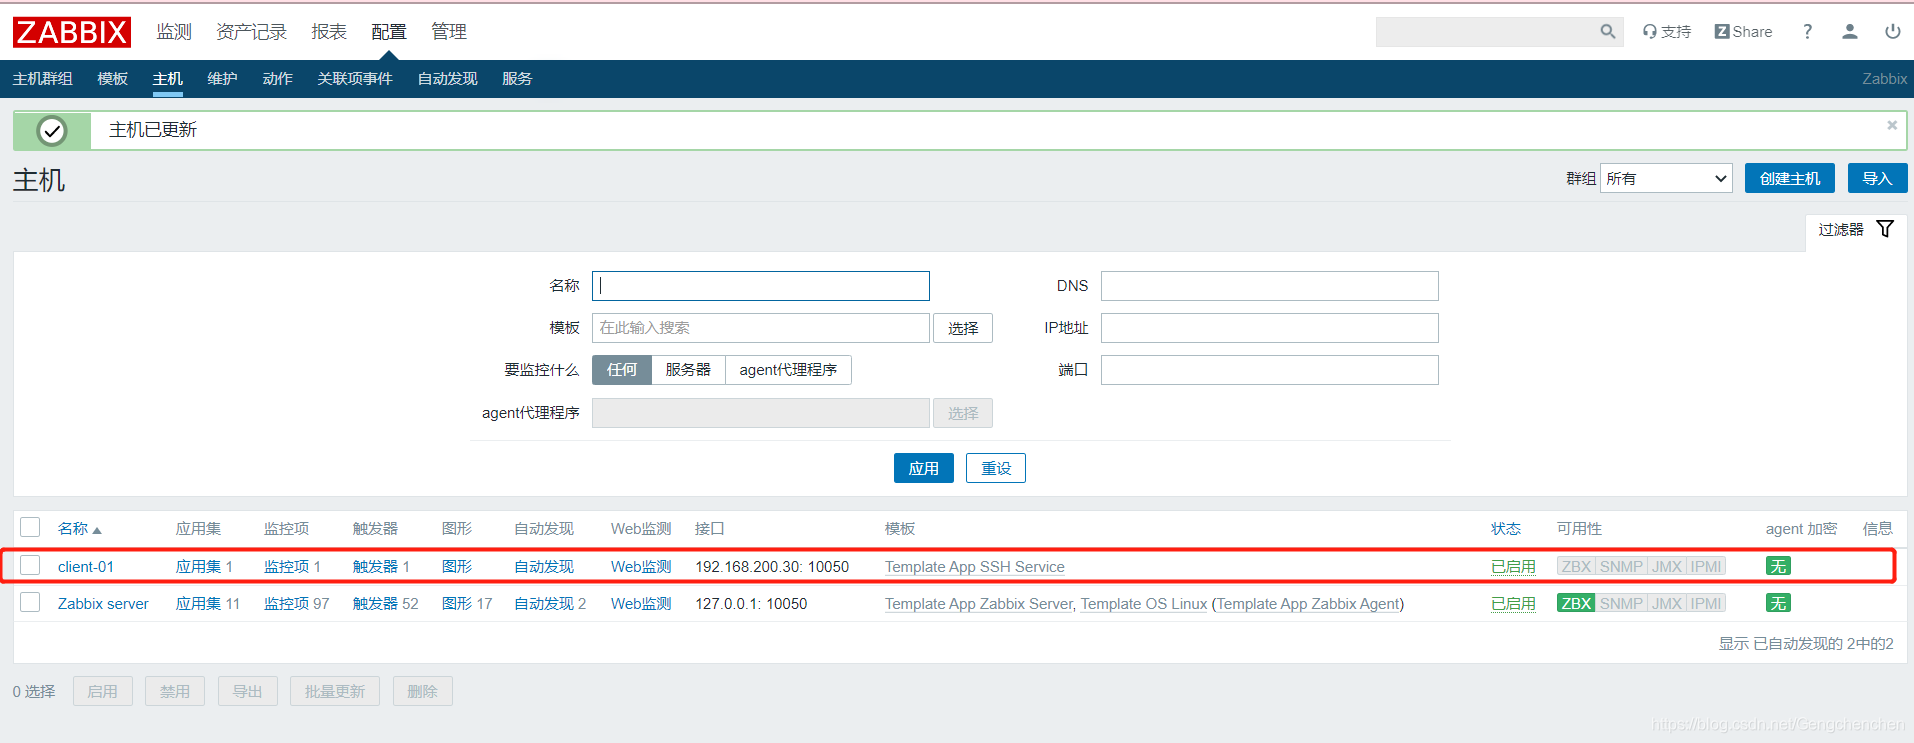Go to 主机 submenu tab
Screen dimensions: 1914x743
[168, 79]
